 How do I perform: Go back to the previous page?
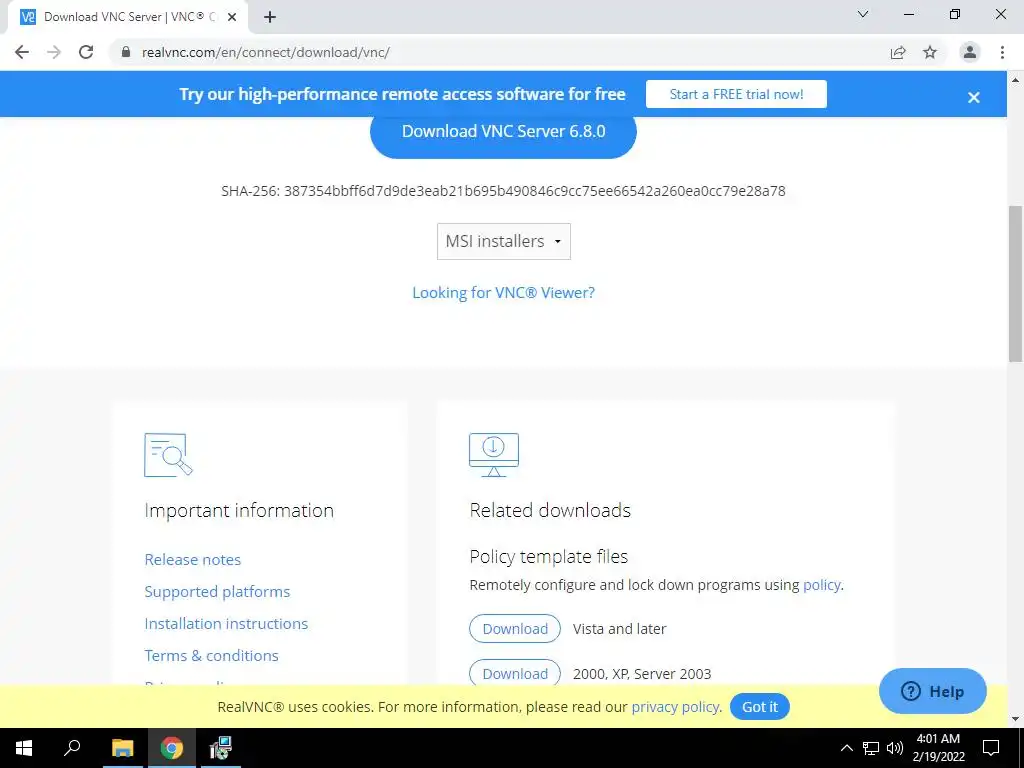coord(22,52)
